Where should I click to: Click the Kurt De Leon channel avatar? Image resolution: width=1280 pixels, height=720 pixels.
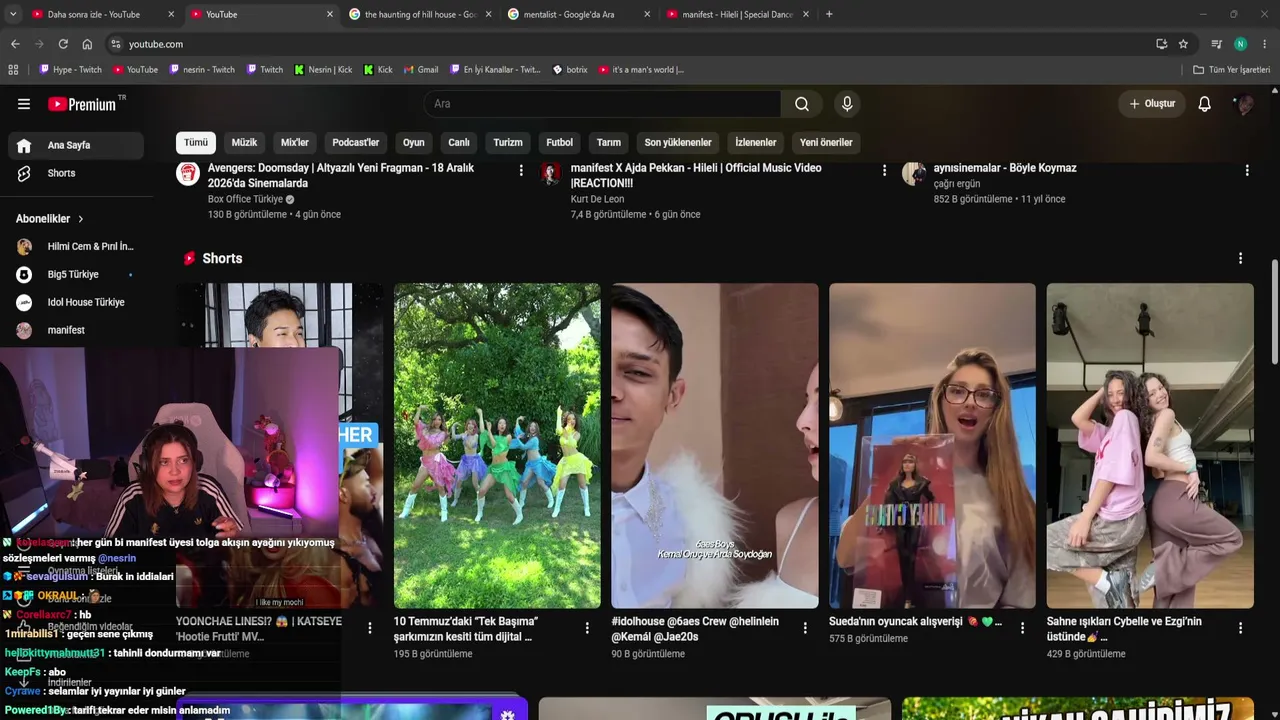pos(551,174)
